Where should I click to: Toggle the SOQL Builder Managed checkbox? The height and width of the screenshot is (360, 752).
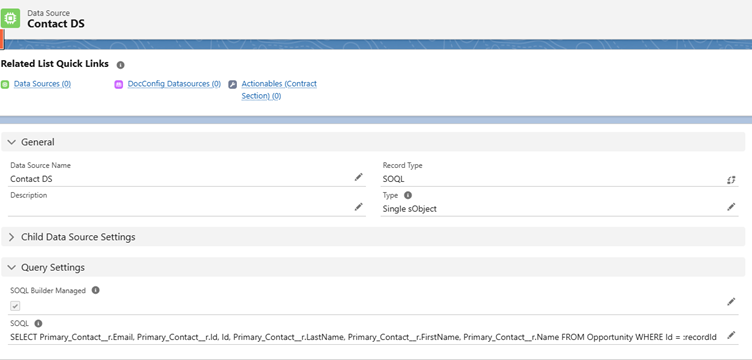coord(15,306)
